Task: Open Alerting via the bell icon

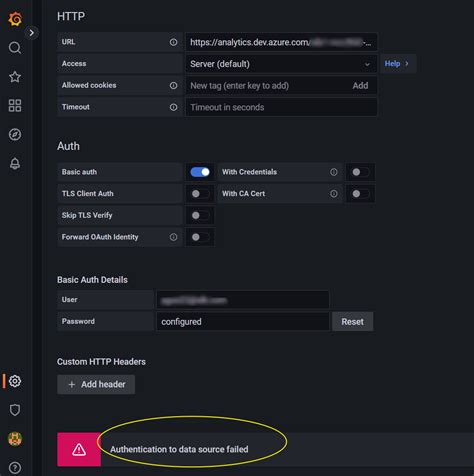Action: pyautogui.click(x=15, y=164)
